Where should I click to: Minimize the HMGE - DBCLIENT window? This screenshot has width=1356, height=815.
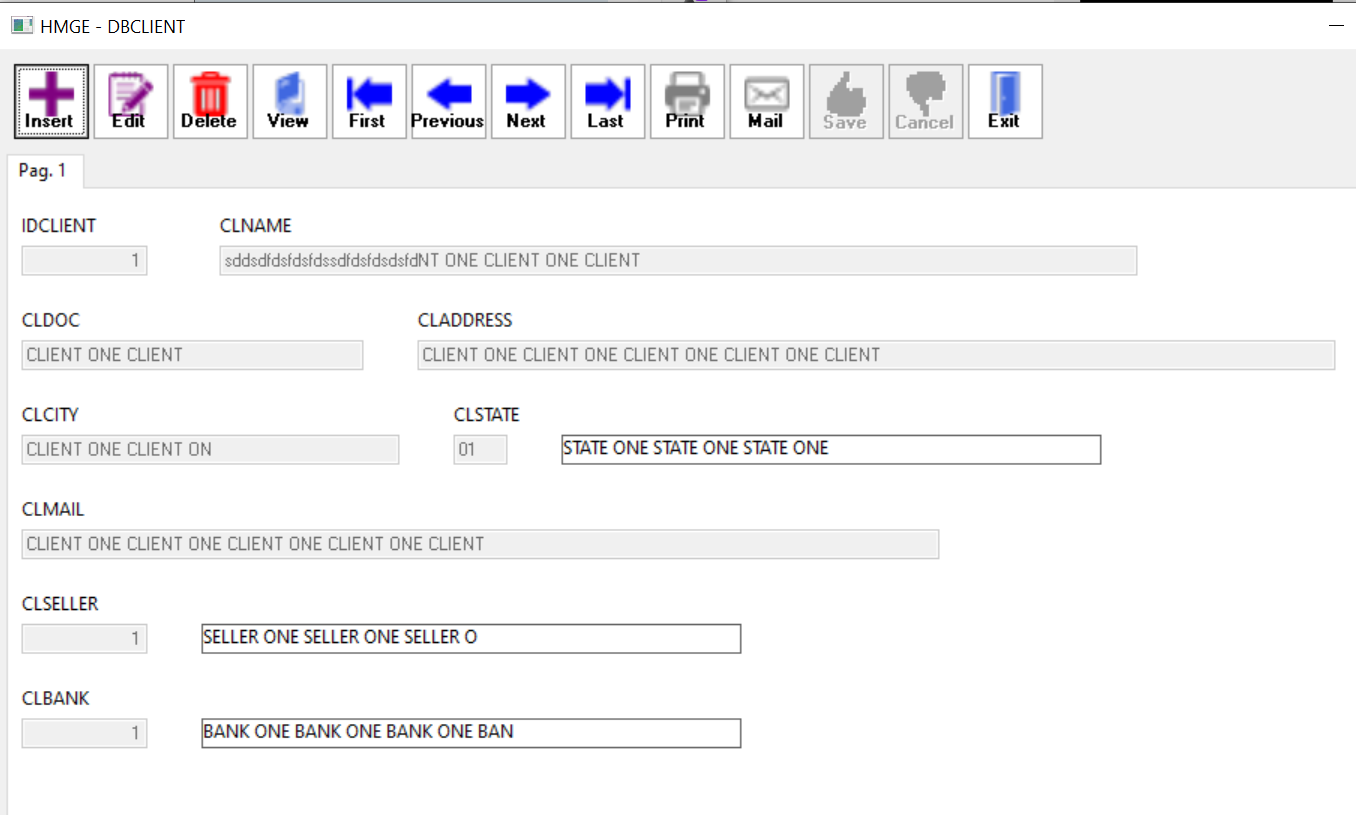point(1336,26)
